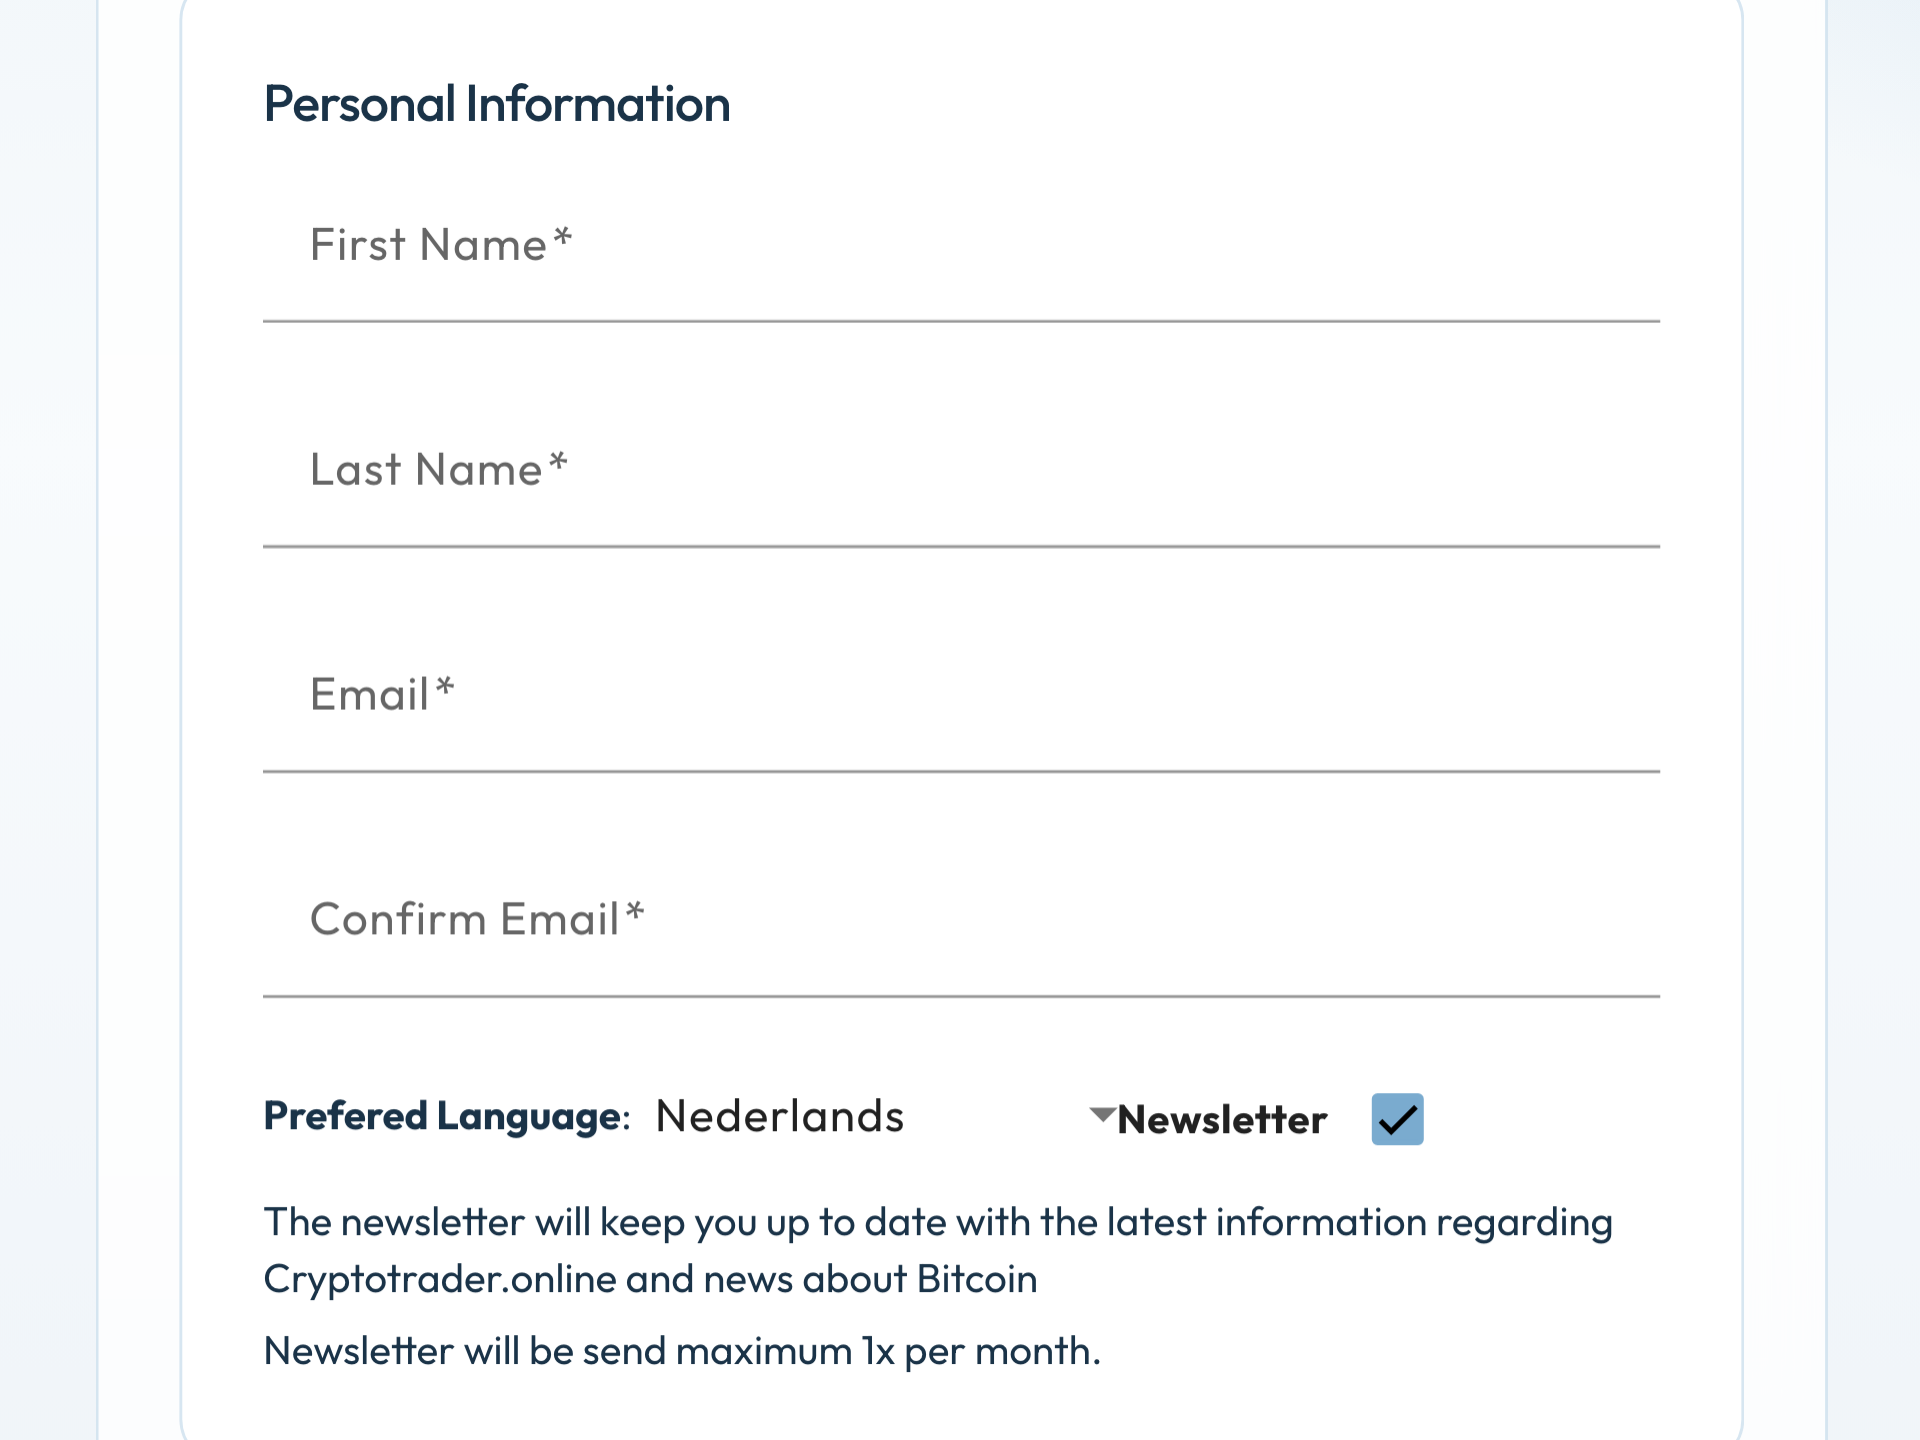Click the asterisk beside the Email label

pyautogui.click(x=445, y=688)
